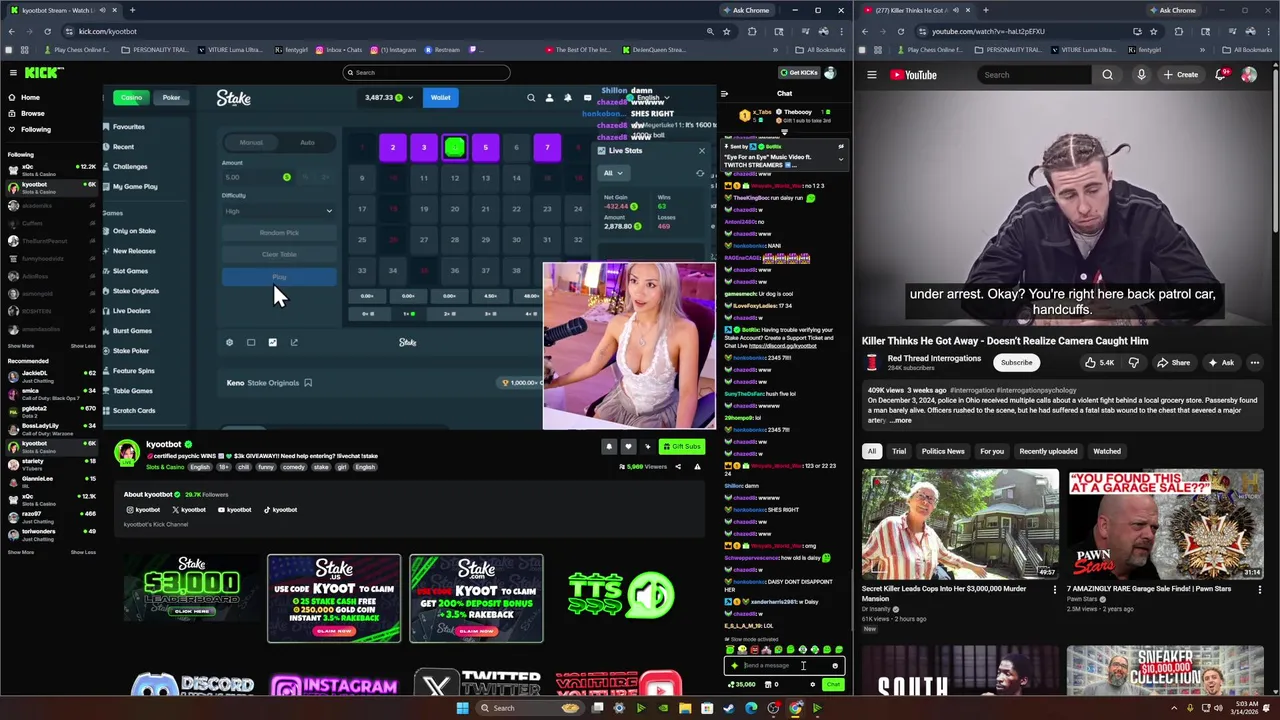1280x720 pixels.
Task: Click Create button on YouTube
Action: (1181, 75)
